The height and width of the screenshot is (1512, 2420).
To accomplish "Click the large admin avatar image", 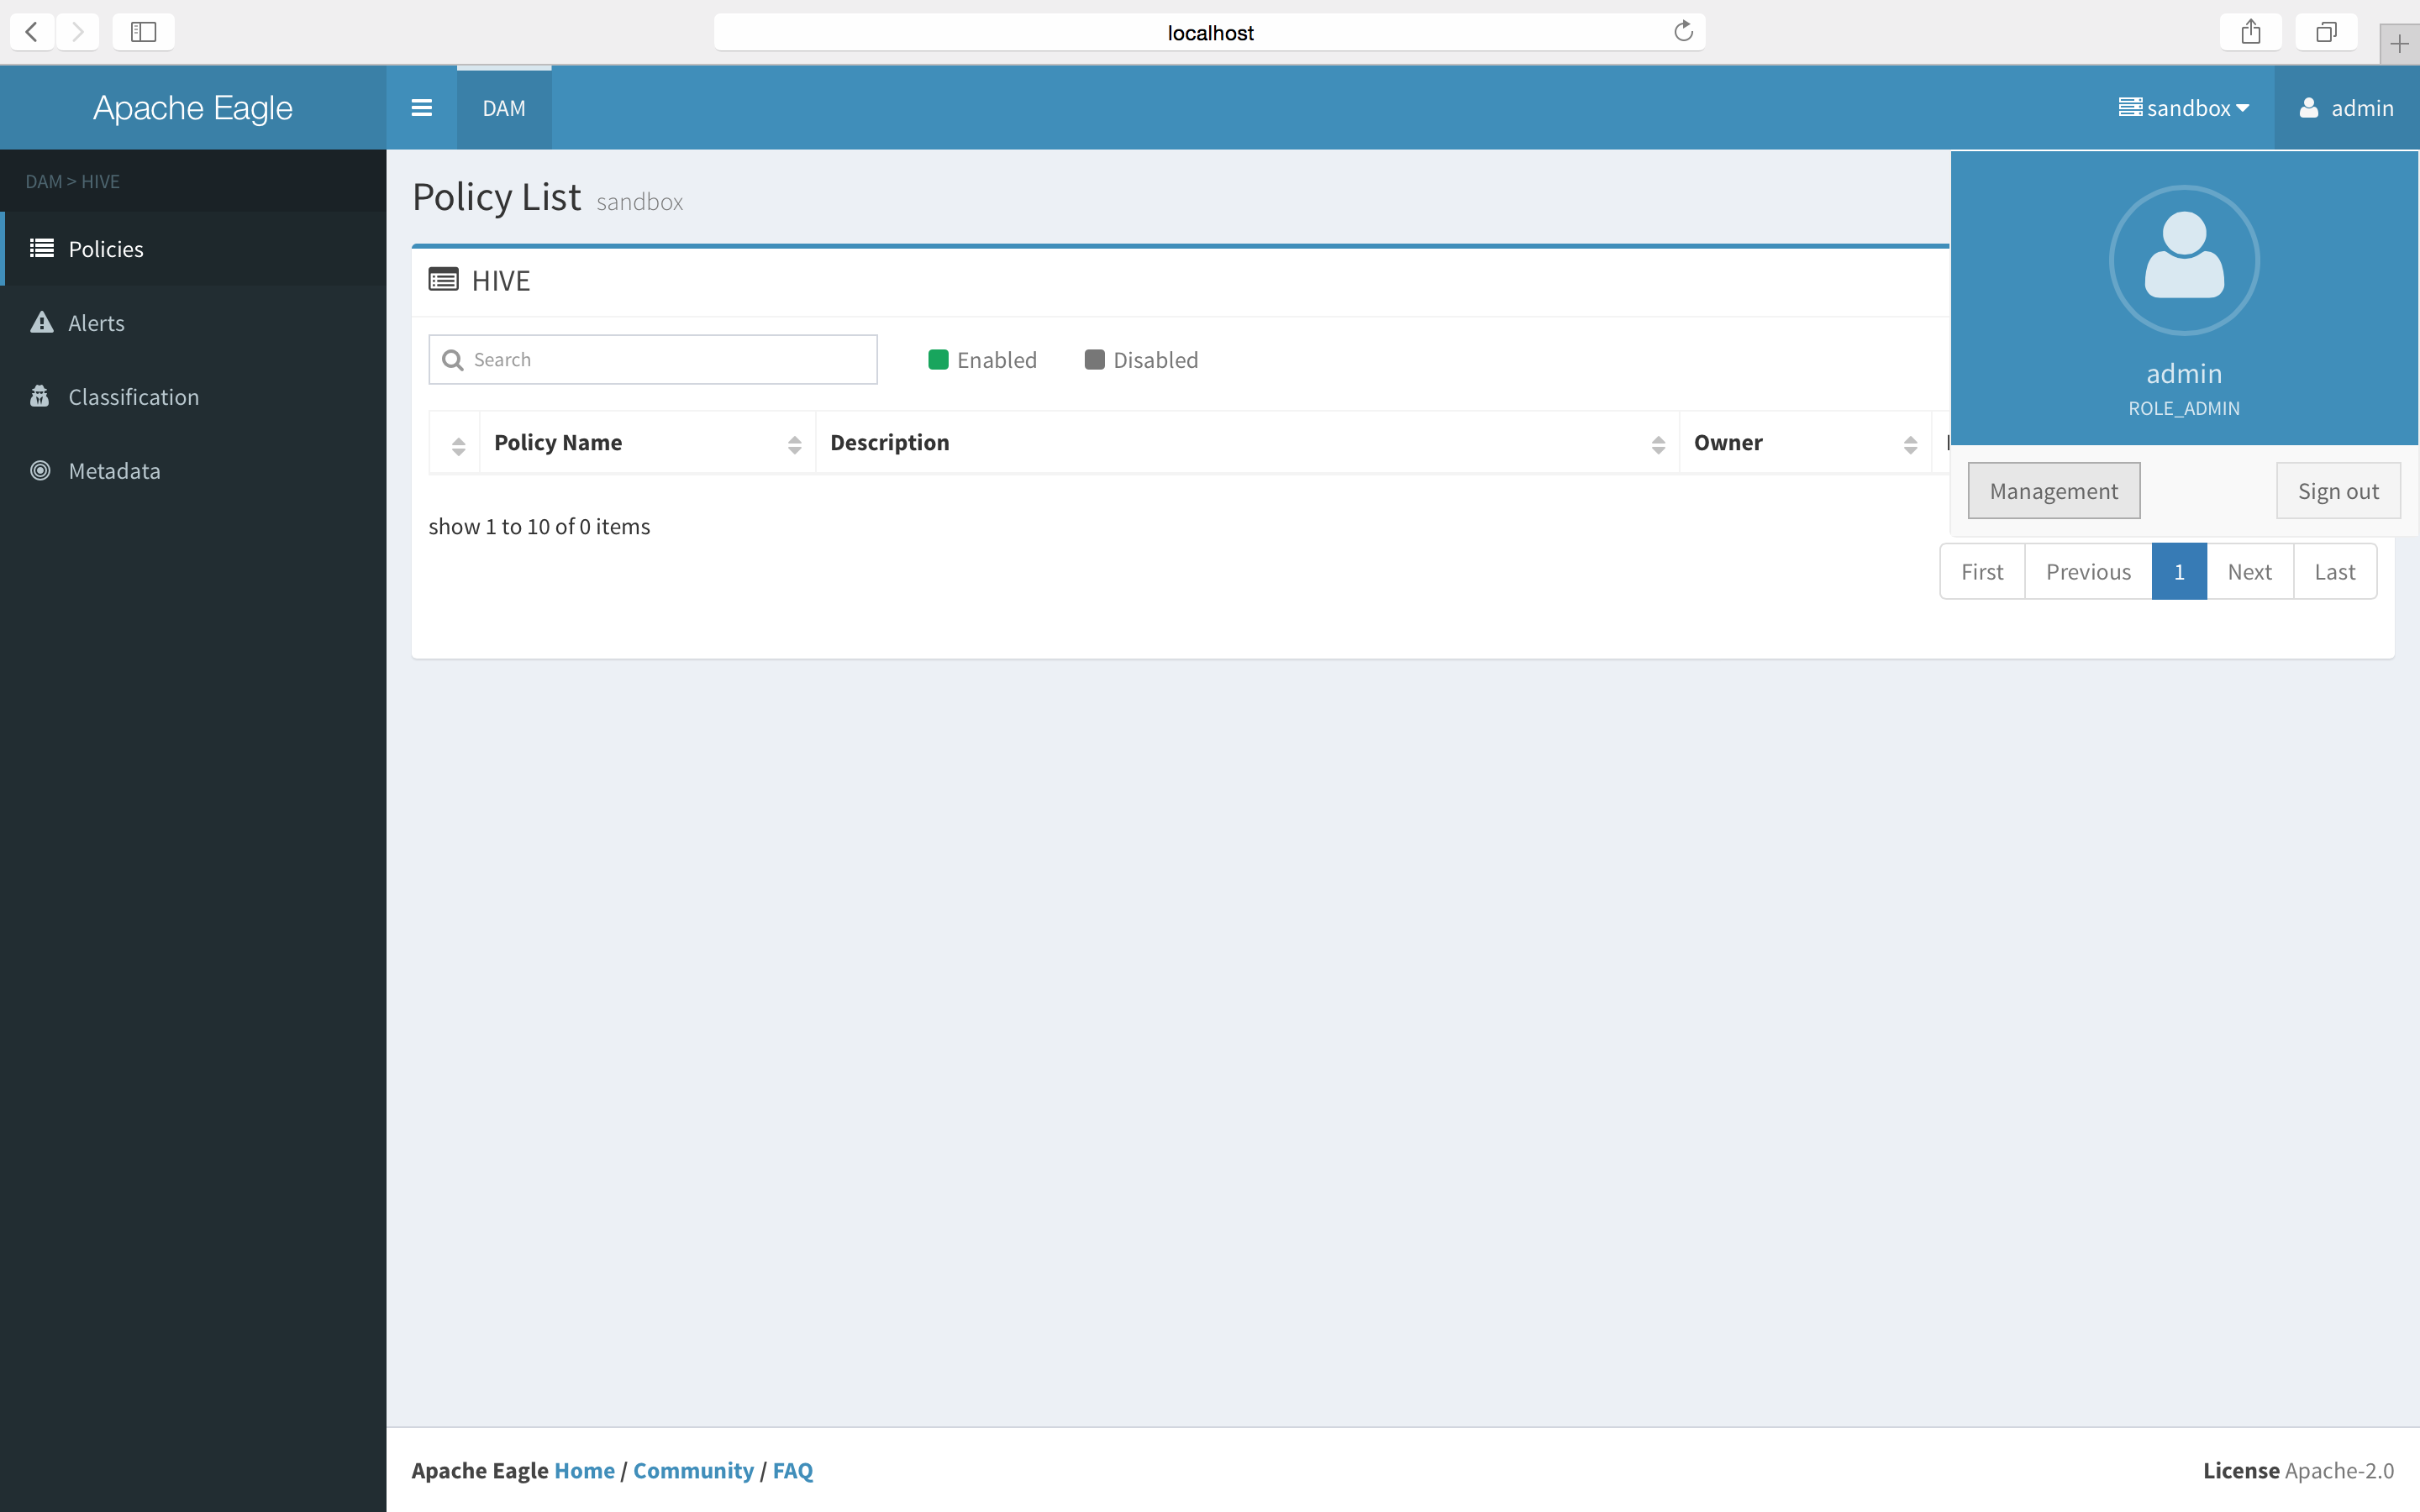I will coord(2183,260).
